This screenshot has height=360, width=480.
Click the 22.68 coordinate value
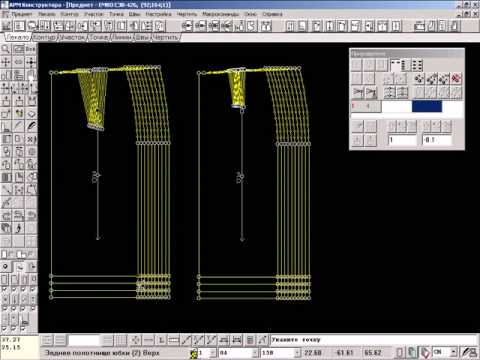coord(313,353)
